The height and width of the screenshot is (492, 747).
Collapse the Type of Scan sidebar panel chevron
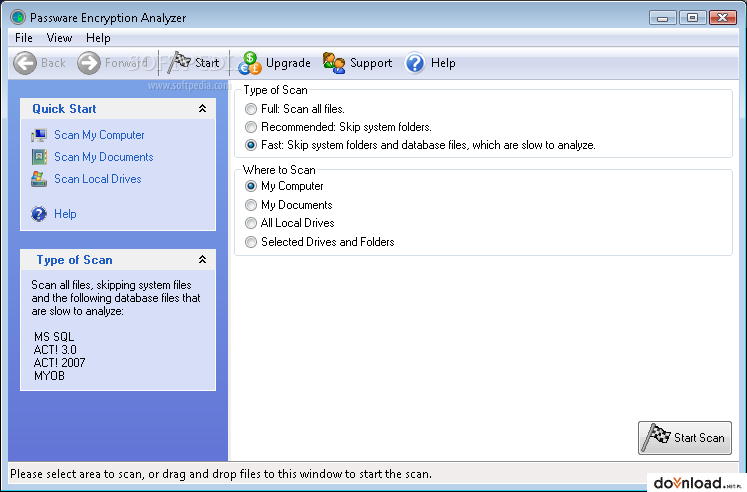tap(202, 260)
